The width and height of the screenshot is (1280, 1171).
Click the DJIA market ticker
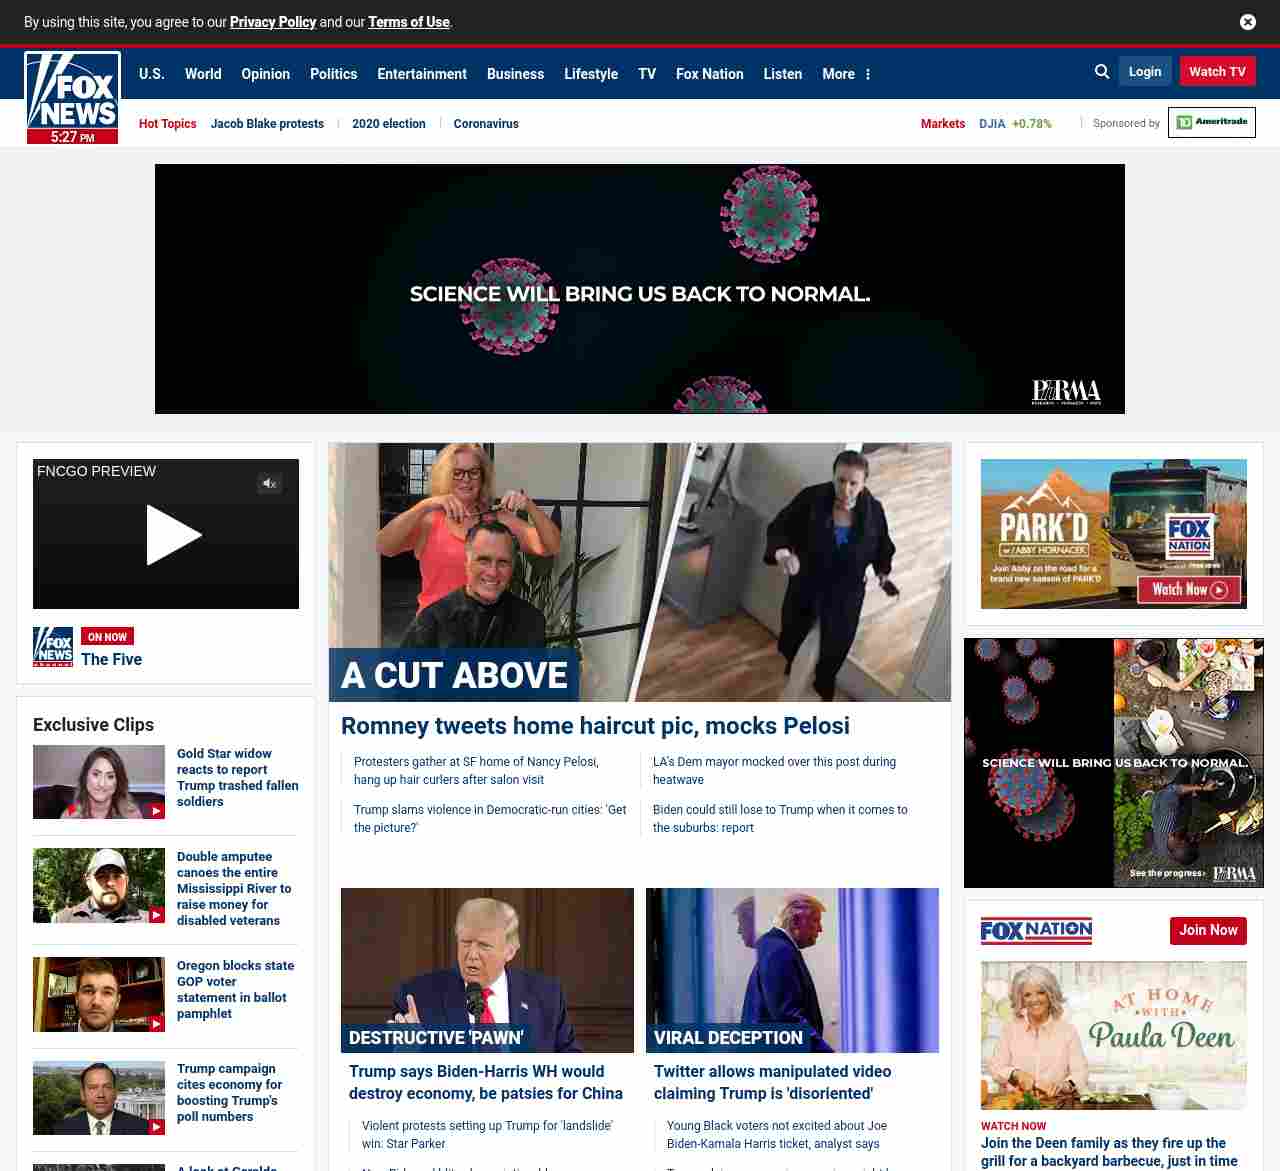point(1014,124)
